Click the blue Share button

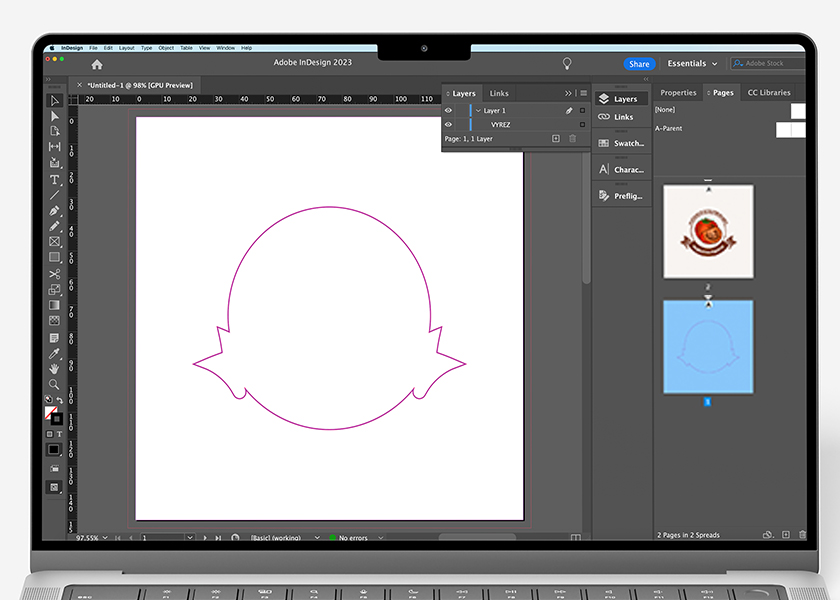639,64
